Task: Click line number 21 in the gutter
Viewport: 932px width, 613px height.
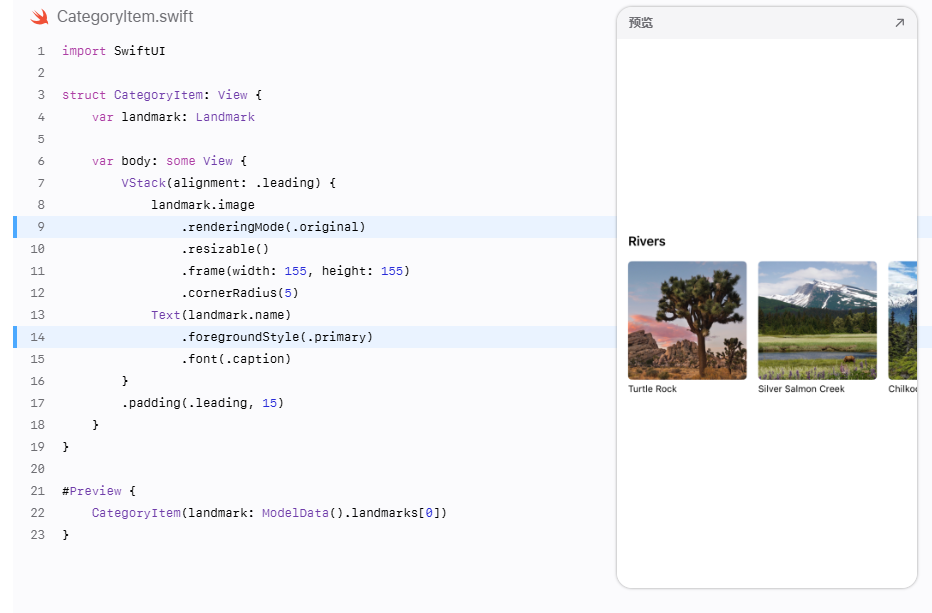Action: [x=37, y=491]
